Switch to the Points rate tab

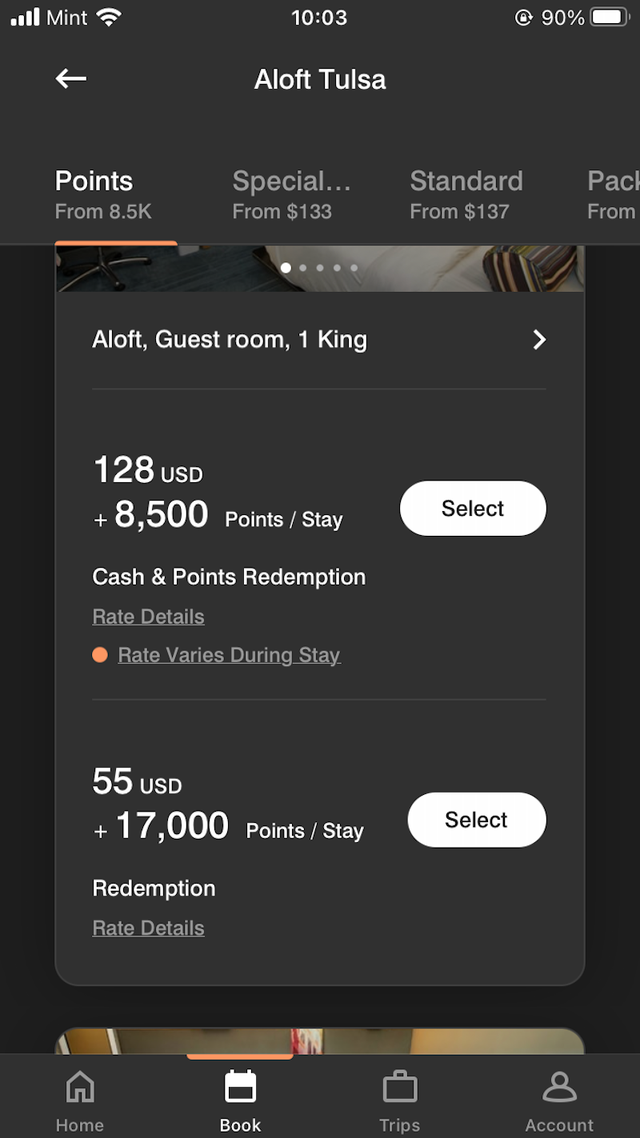(93, 192)
